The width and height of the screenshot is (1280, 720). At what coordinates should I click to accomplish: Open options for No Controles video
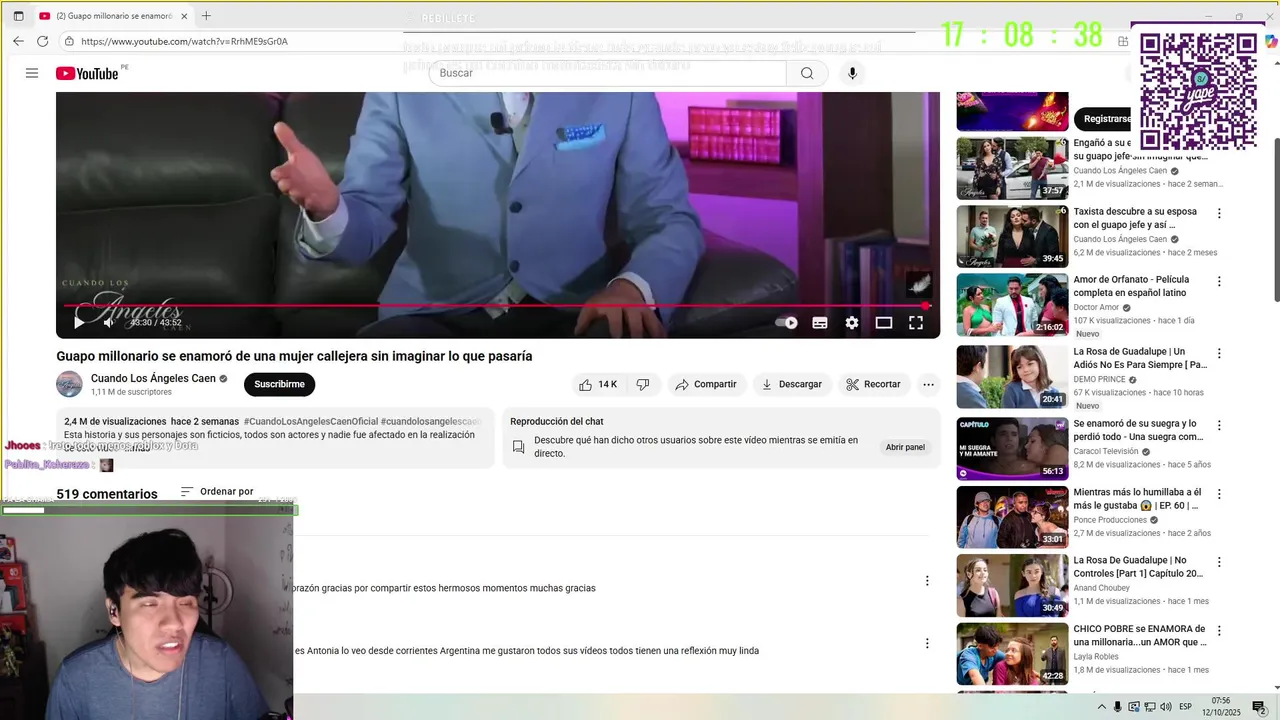(1219, 562)
